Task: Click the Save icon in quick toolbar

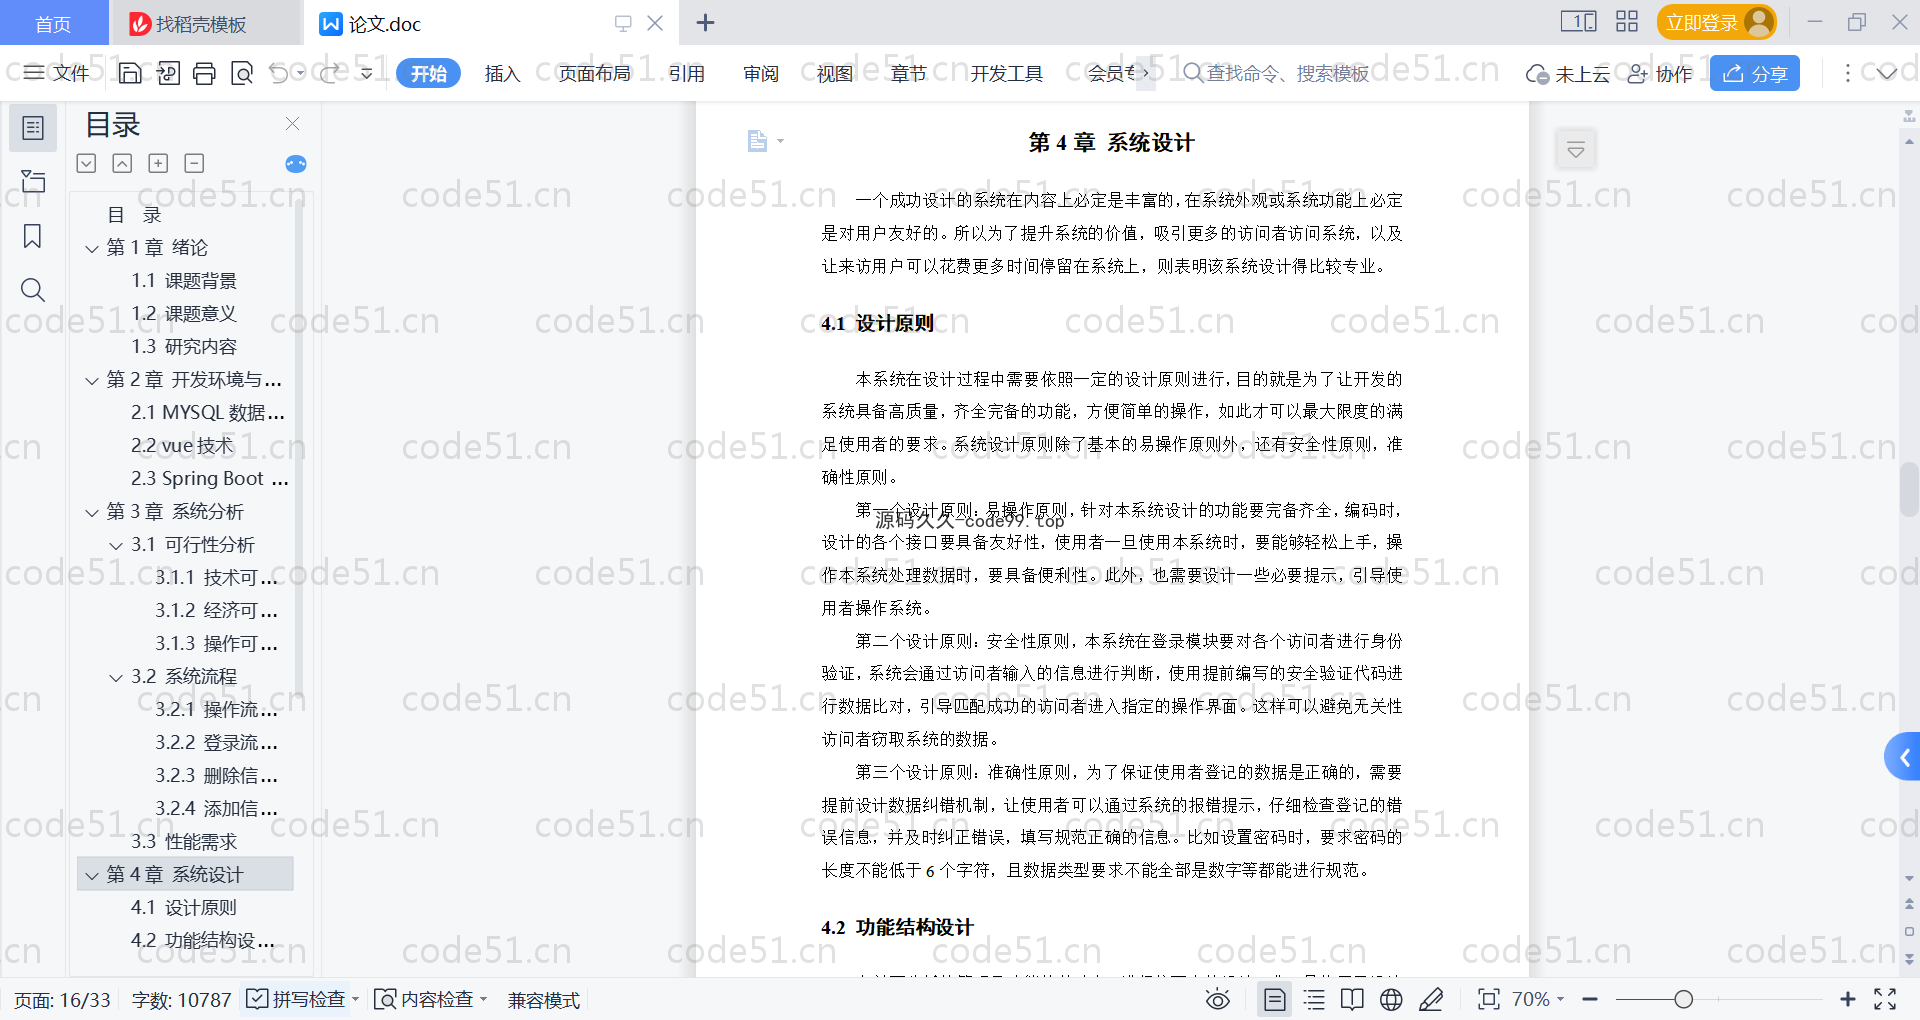Action: click(129, 73)
